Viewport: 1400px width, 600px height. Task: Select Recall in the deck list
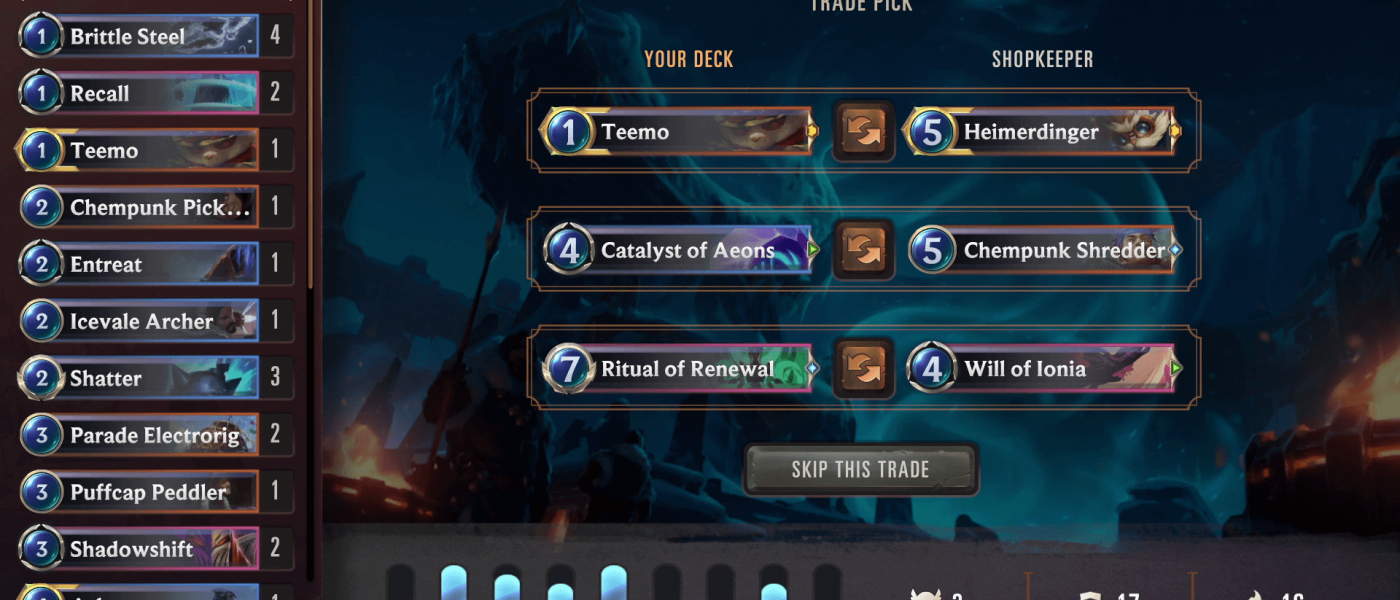[155, 93]
